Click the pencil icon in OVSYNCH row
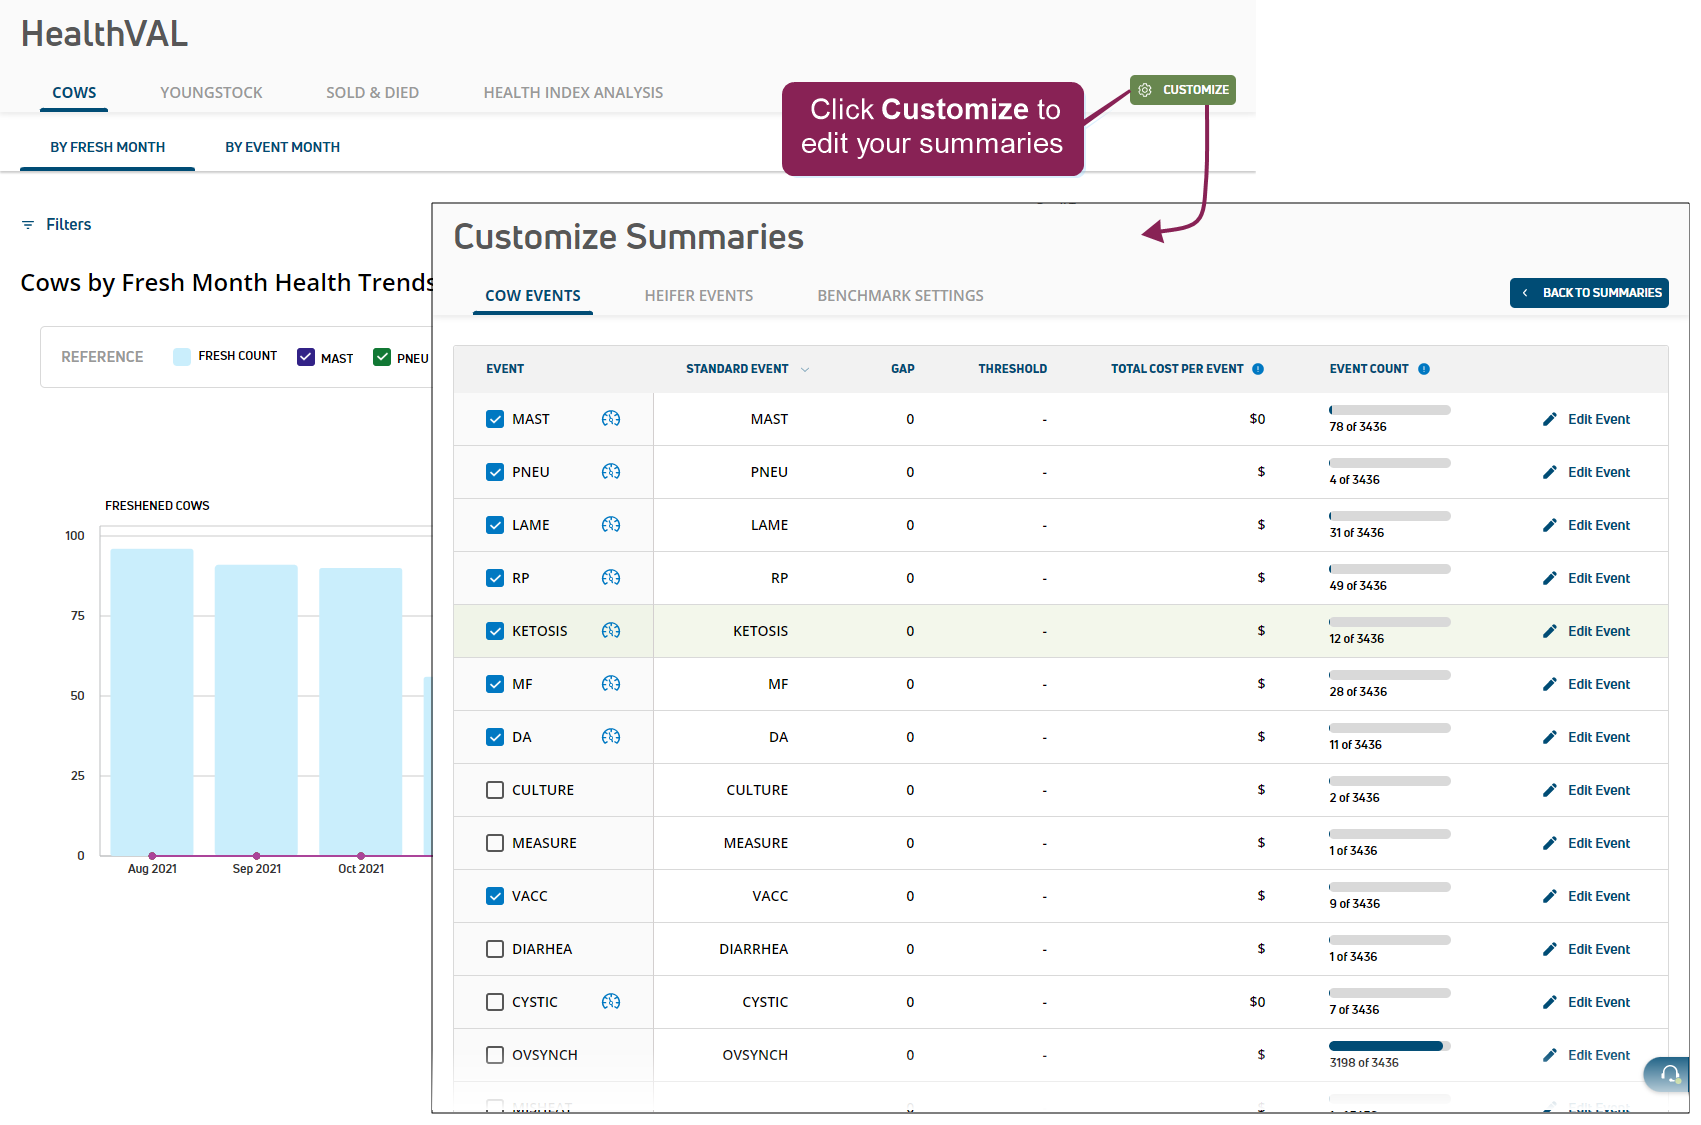The height and width of the screenshot is (1125, 1701). (1549, 1055)
